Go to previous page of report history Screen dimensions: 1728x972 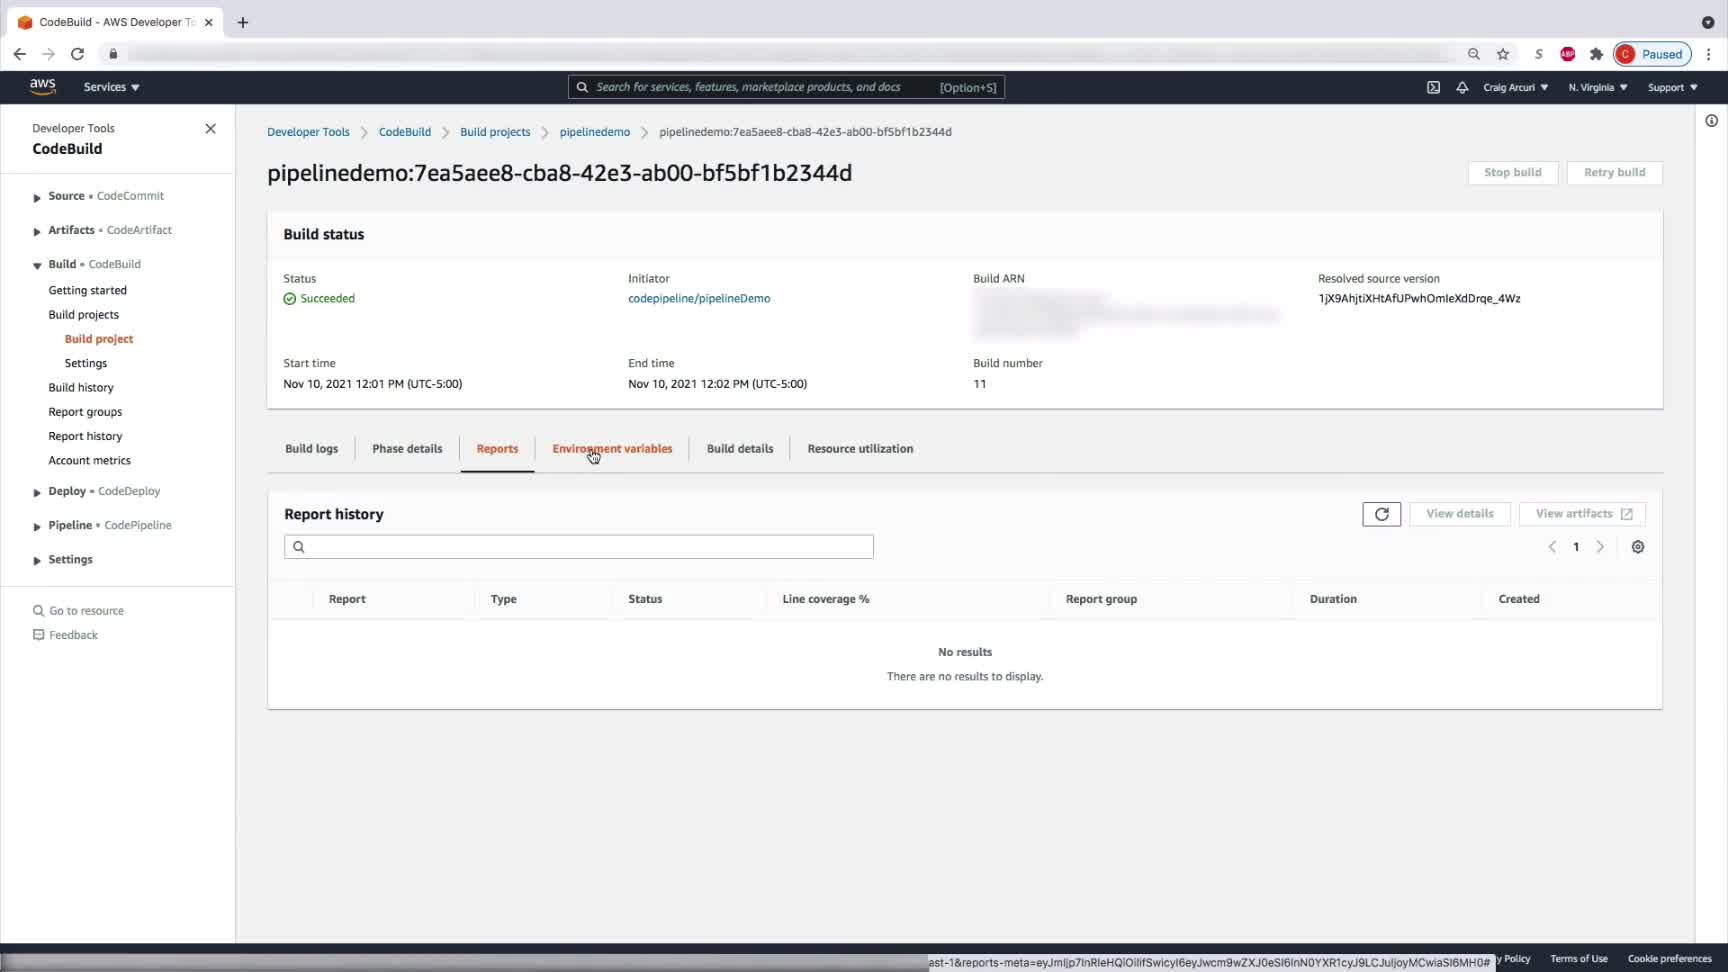1552,547
